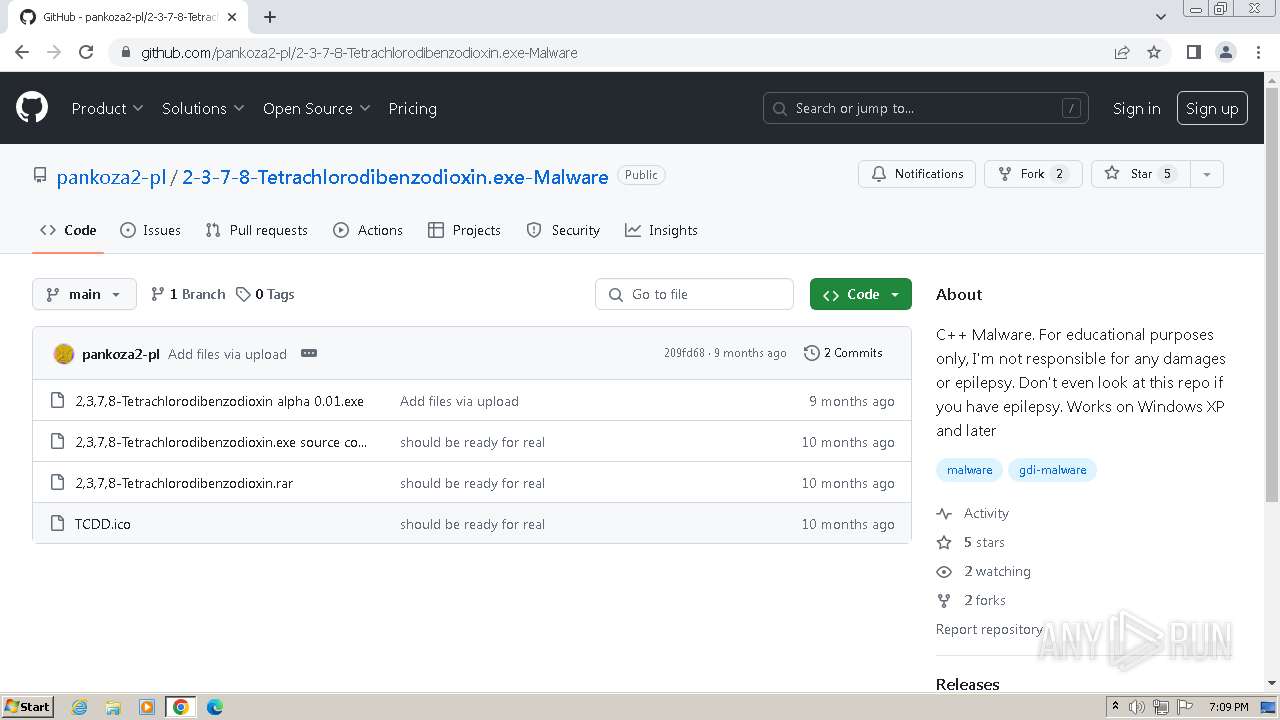Switch to the Insights tab

[661, 230]
